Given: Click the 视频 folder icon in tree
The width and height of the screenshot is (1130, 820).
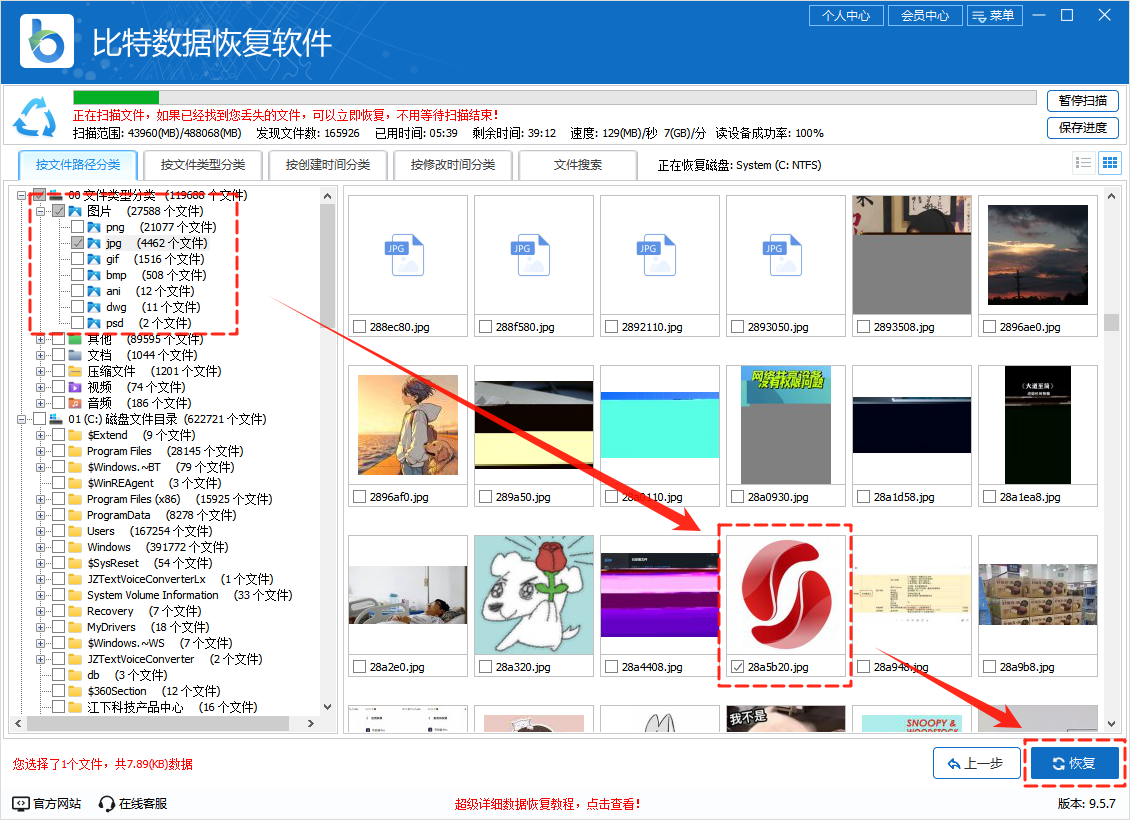Looking at the screenshot, I should tap(75, 387).
